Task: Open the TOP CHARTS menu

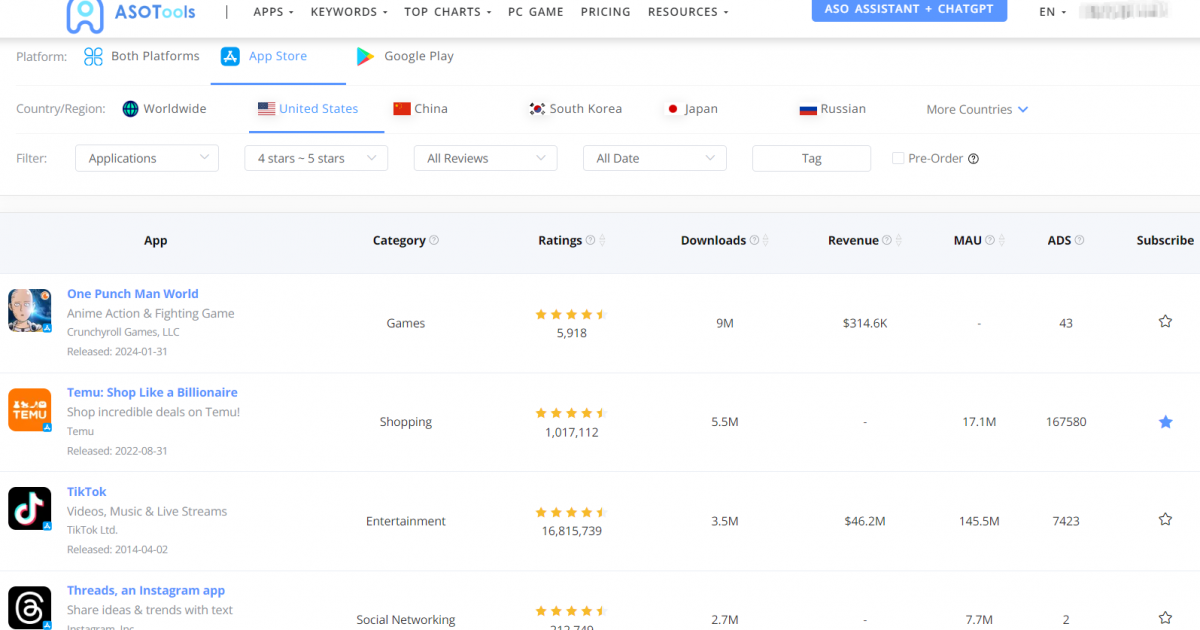Action: pos(447,12)
